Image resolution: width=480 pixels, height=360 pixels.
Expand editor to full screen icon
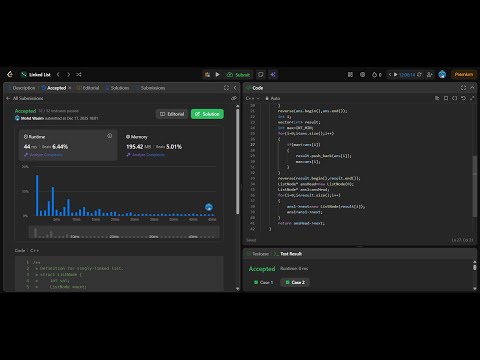[x=472, y=98]
